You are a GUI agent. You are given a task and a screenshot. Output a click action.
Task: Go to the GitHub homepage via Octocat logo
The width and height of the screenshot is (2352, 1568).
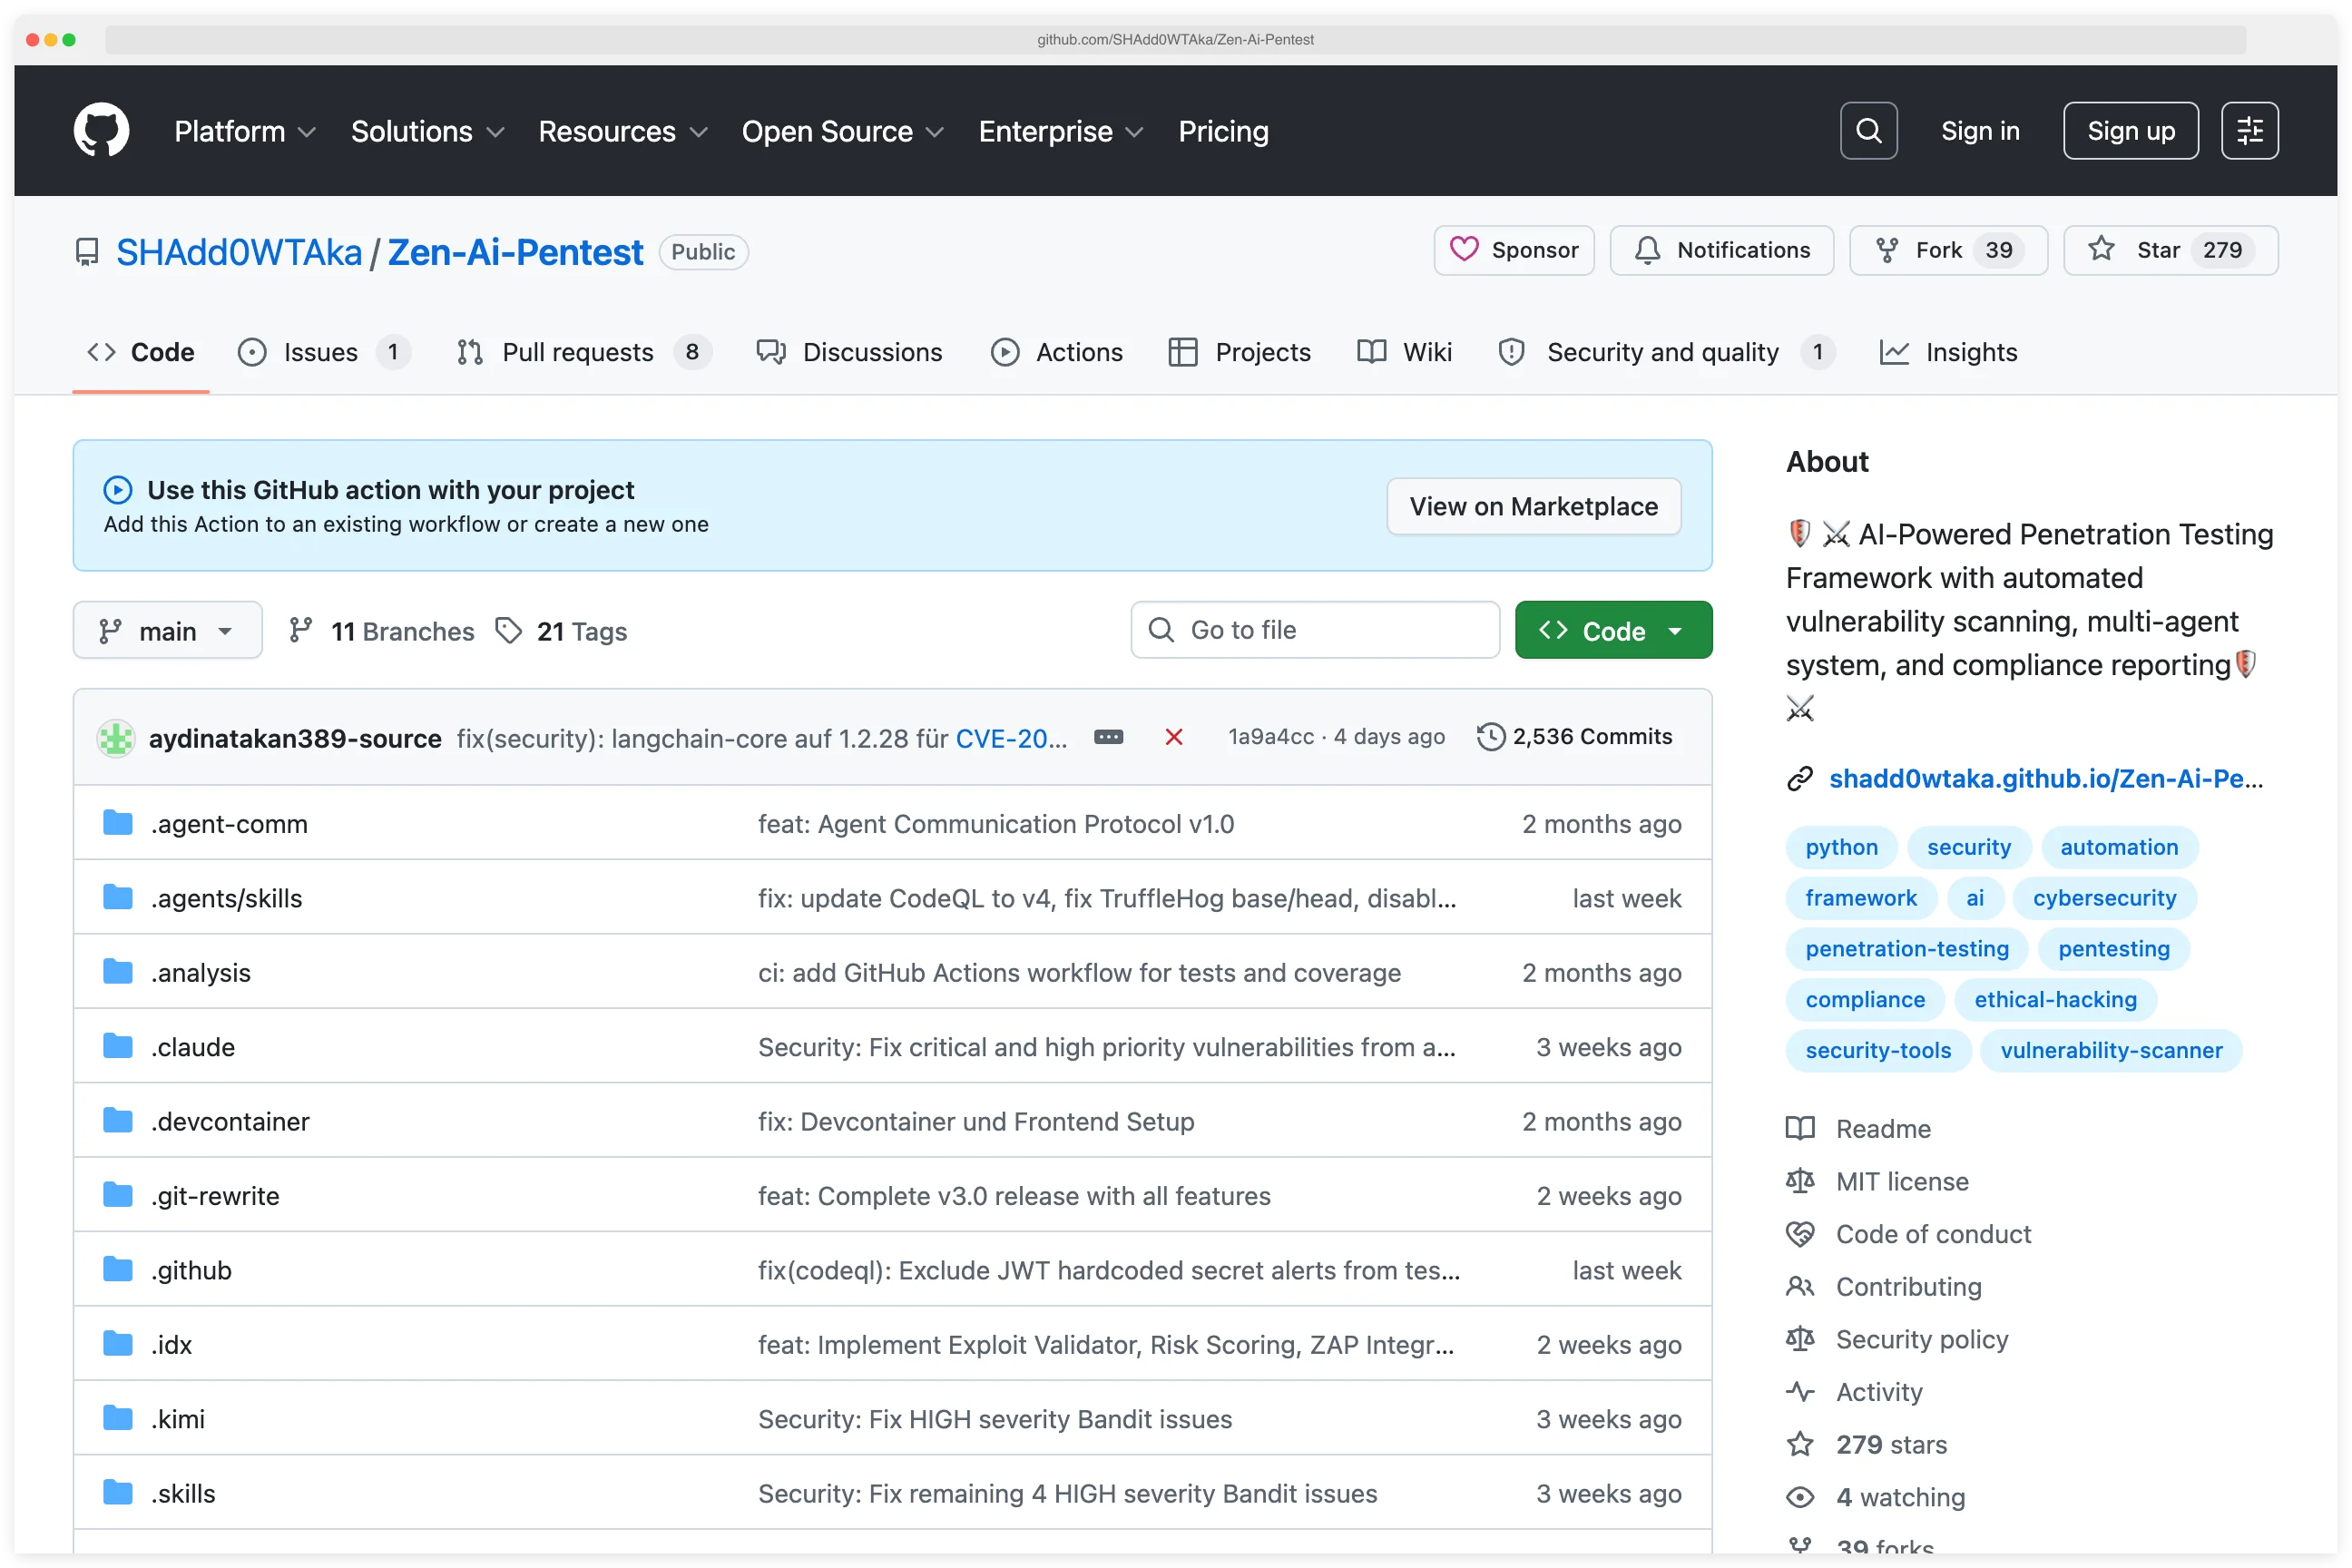coord(101,130)
